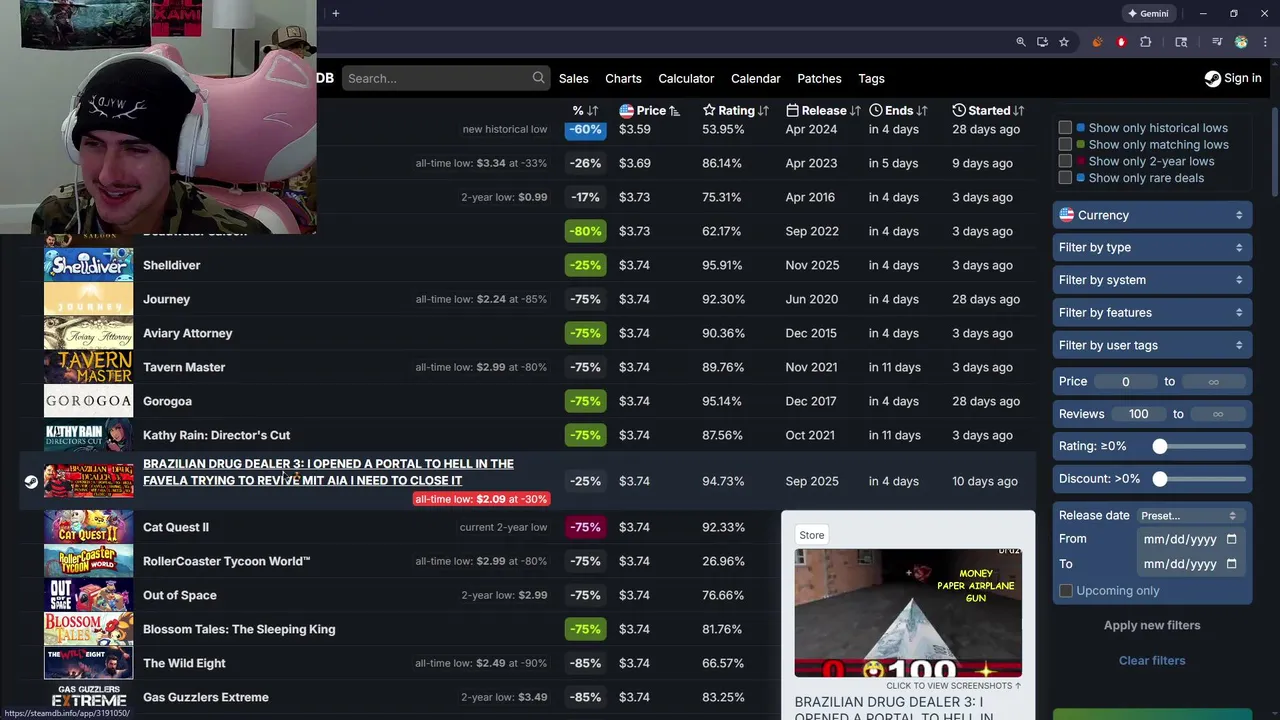This screenshot has width=1280, height=720.
Task: Open the Journey game link
Action: point(166,299)
